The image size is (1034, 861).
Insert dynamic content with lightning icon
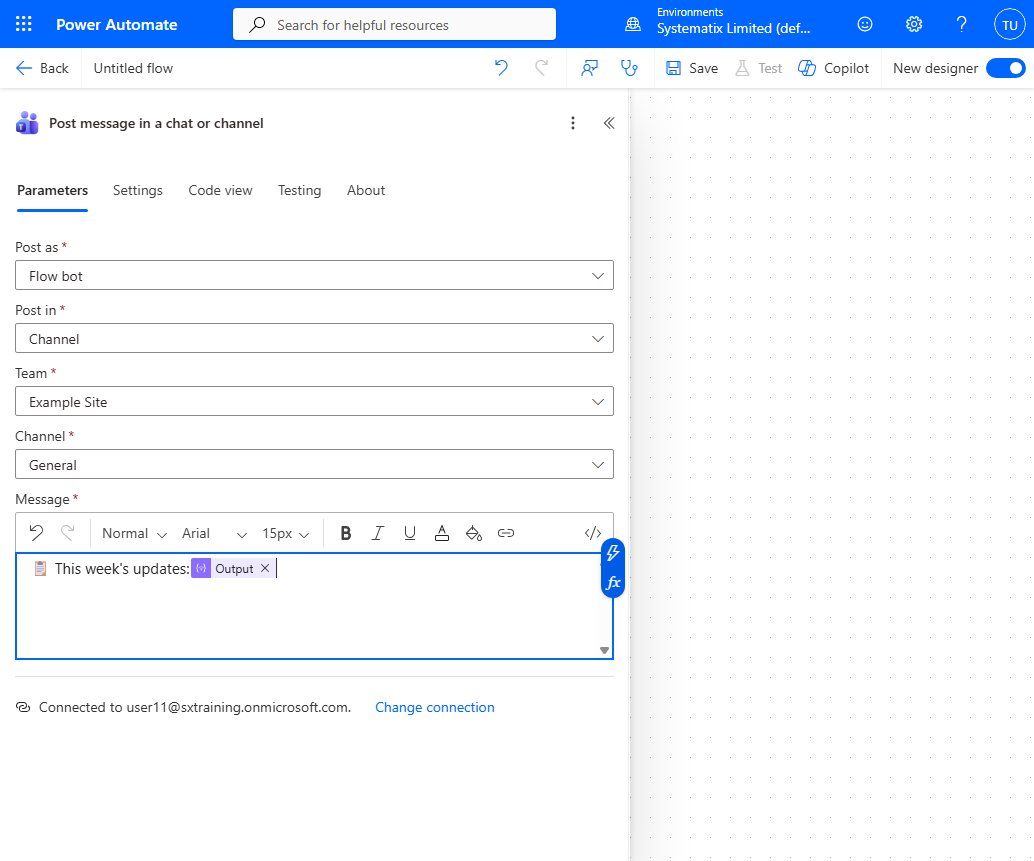pyautogui.click(x=613, y=553)
